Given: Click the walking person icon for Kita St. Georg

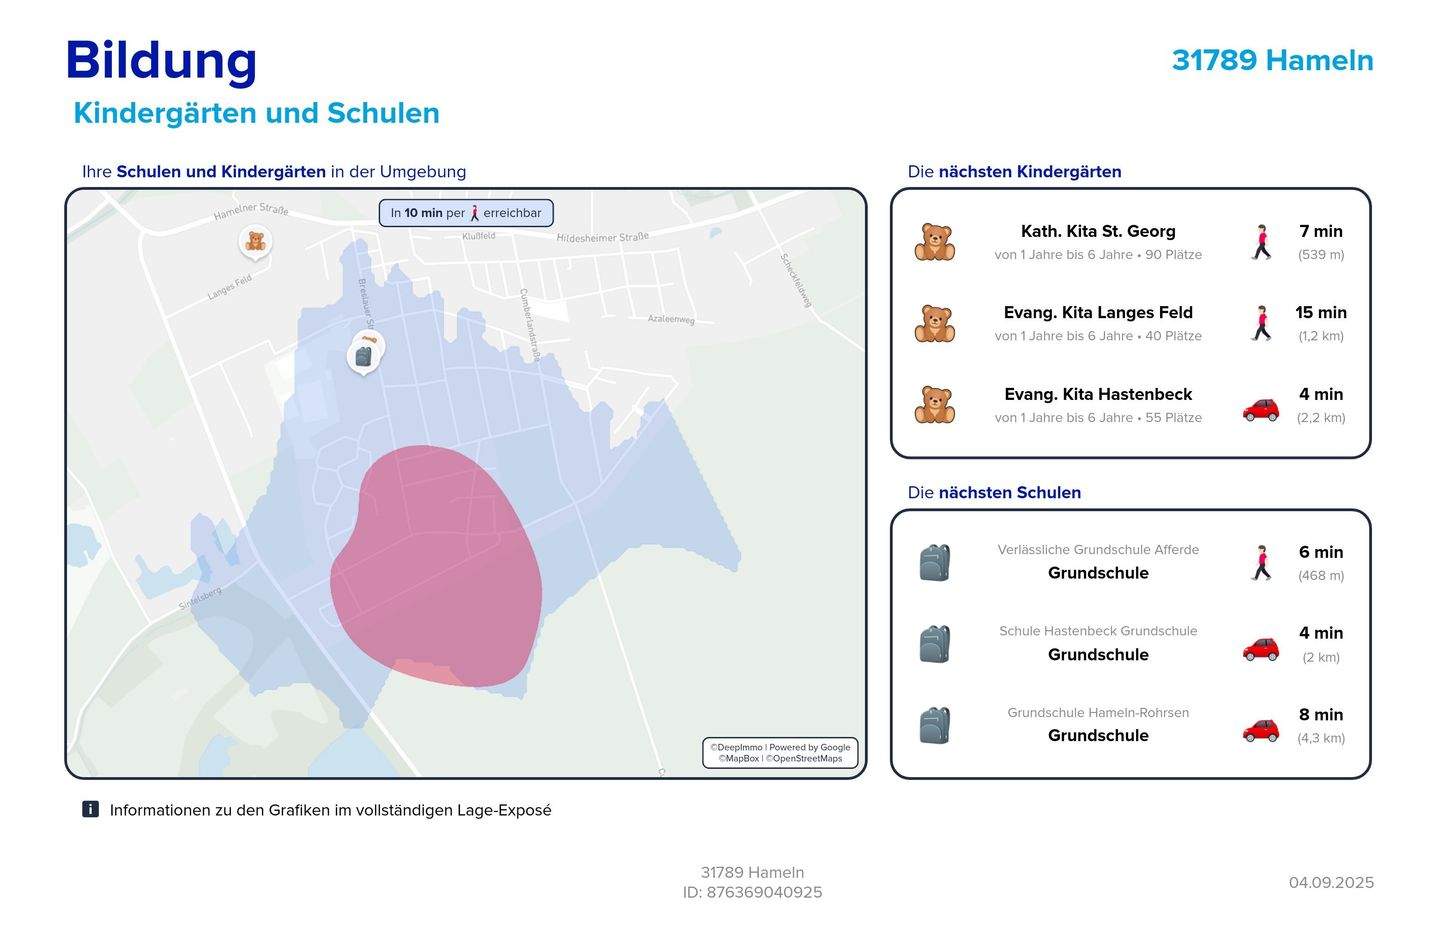Looking at the screenshot, I should tap(1261, 242).
